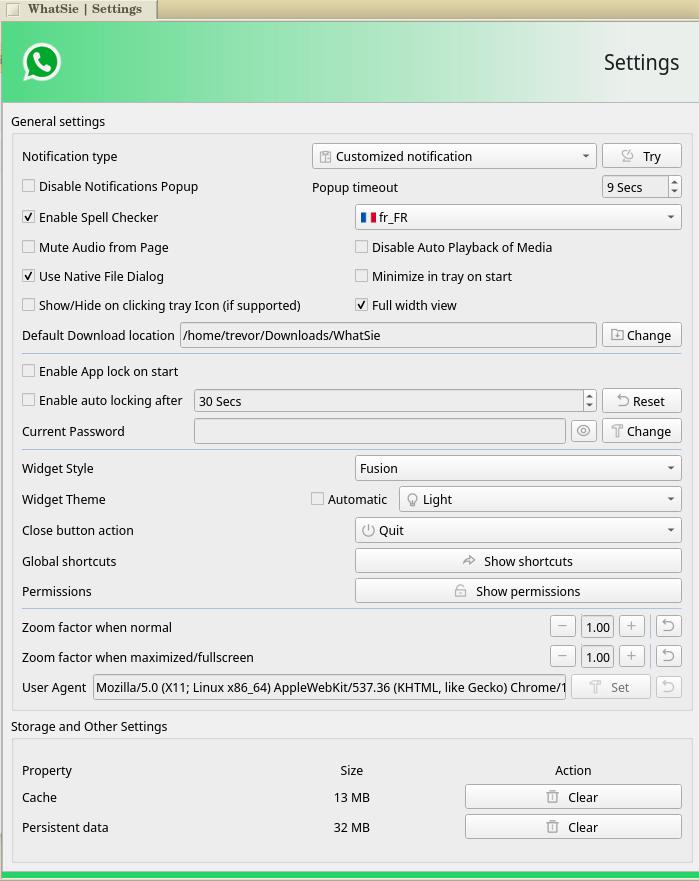Decrease zoom factor when normal
Viewport: 699px width, 881px height.
point(562,626)
